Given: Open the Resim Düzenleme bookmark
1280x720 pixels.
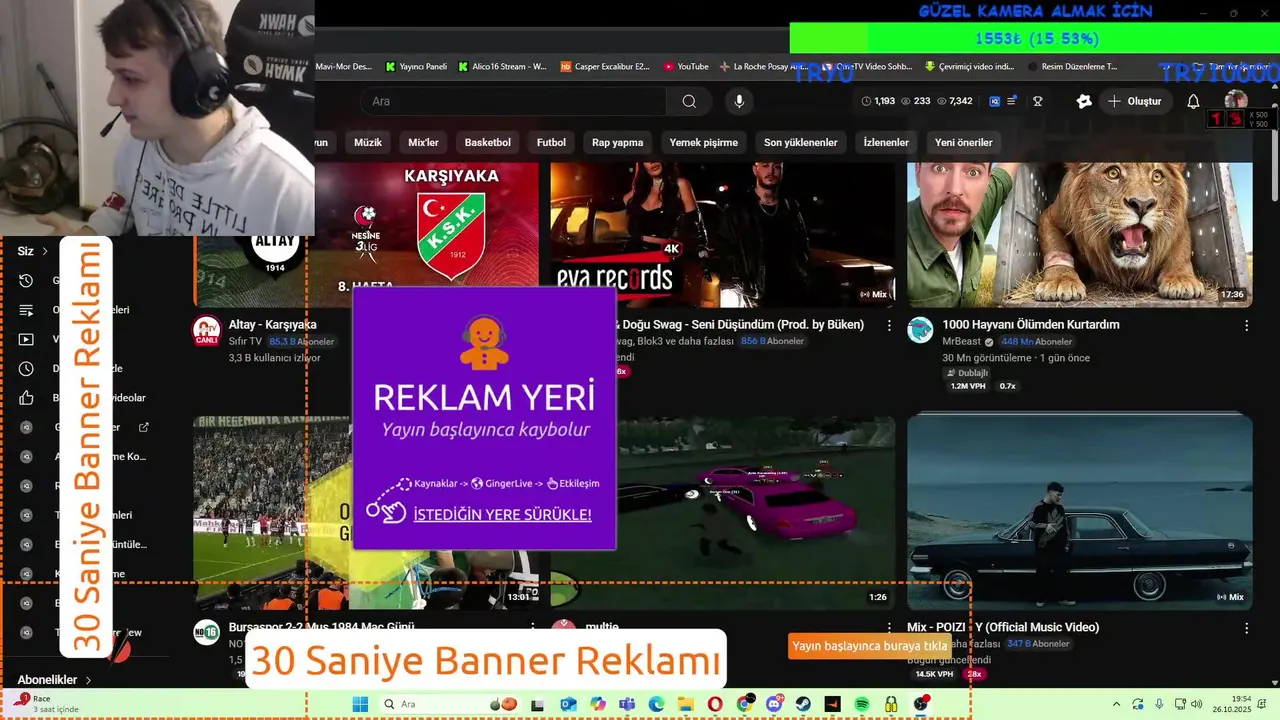Looking at the screenshot, I should tap(1072, 67).
